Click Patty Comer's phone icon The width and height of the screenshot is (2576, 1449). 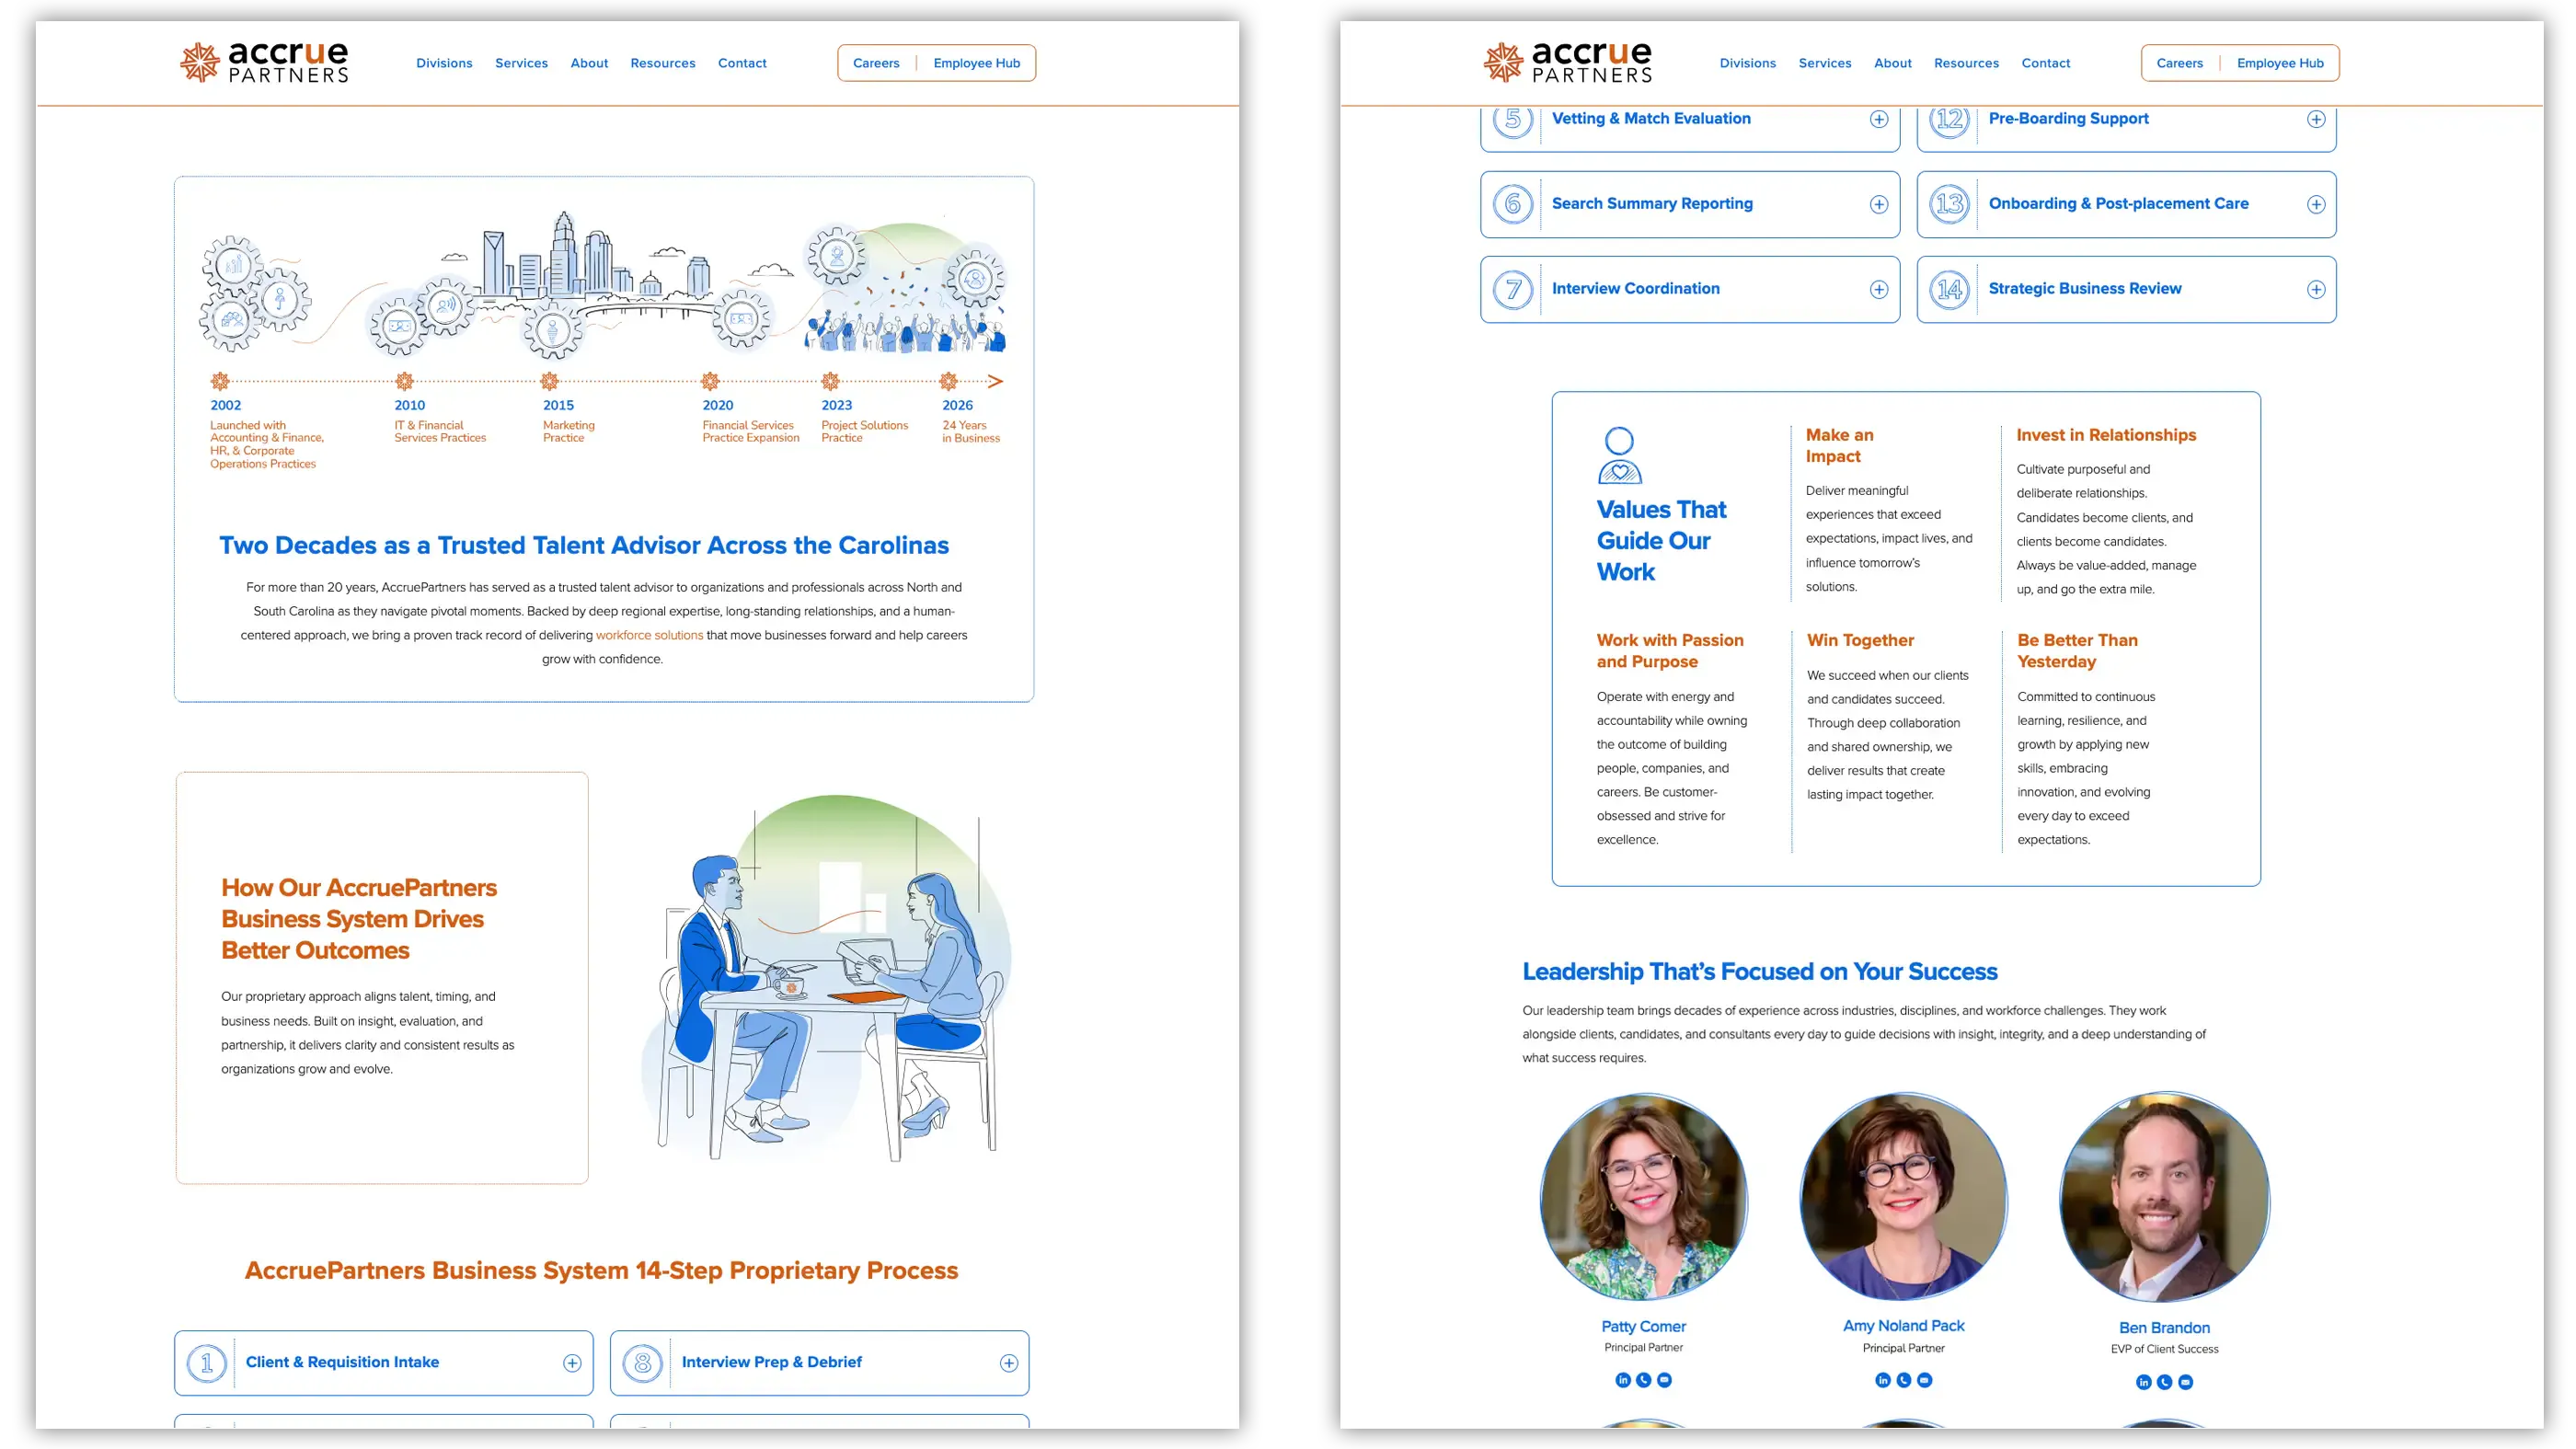(x=1644, y=1380)
